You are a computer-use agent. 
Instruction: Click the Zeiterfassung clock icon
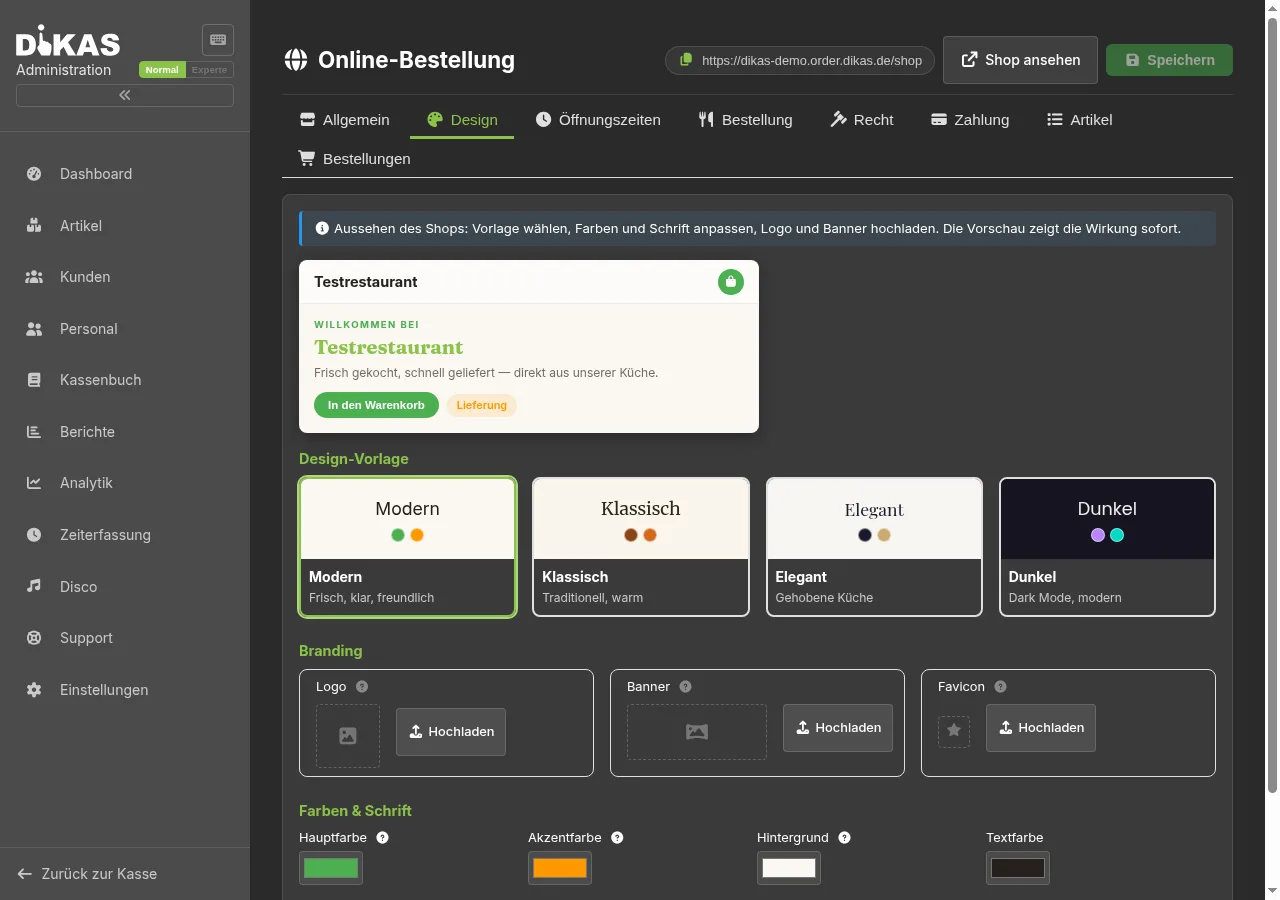coord(34,535)
